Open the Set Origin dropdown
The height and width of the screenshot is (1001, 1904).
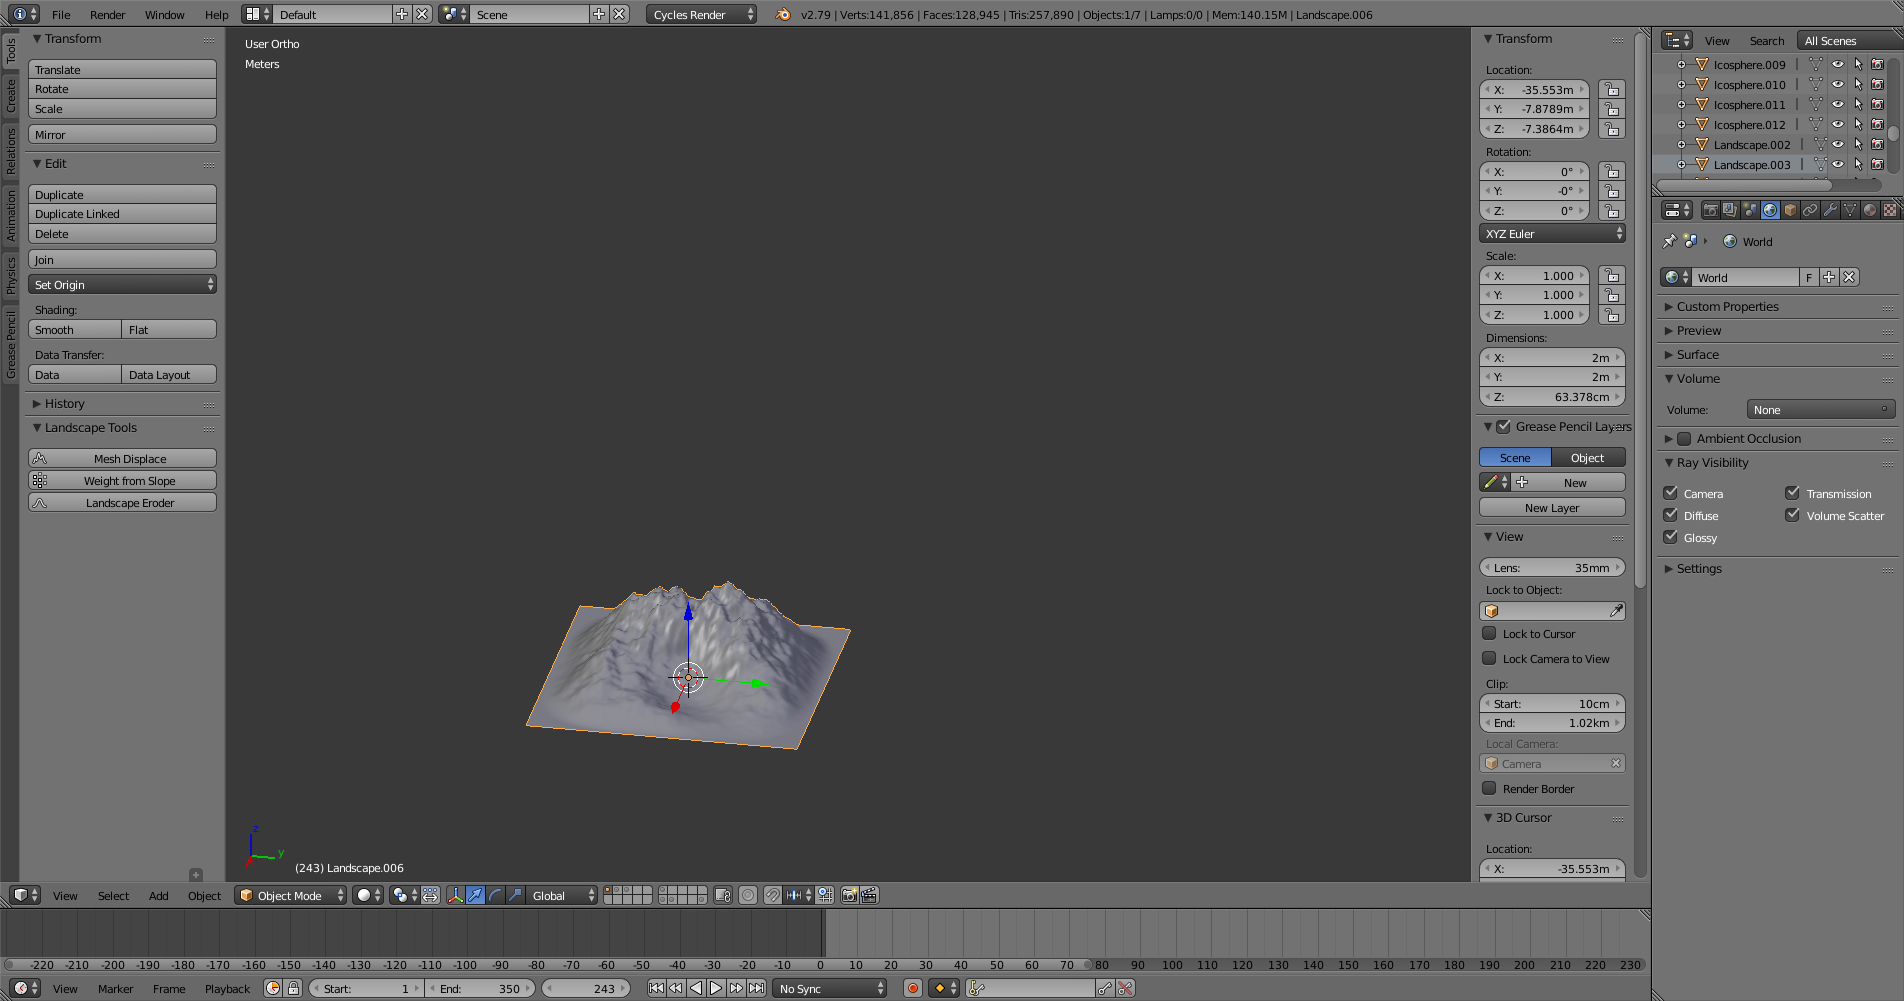point(122,285)
